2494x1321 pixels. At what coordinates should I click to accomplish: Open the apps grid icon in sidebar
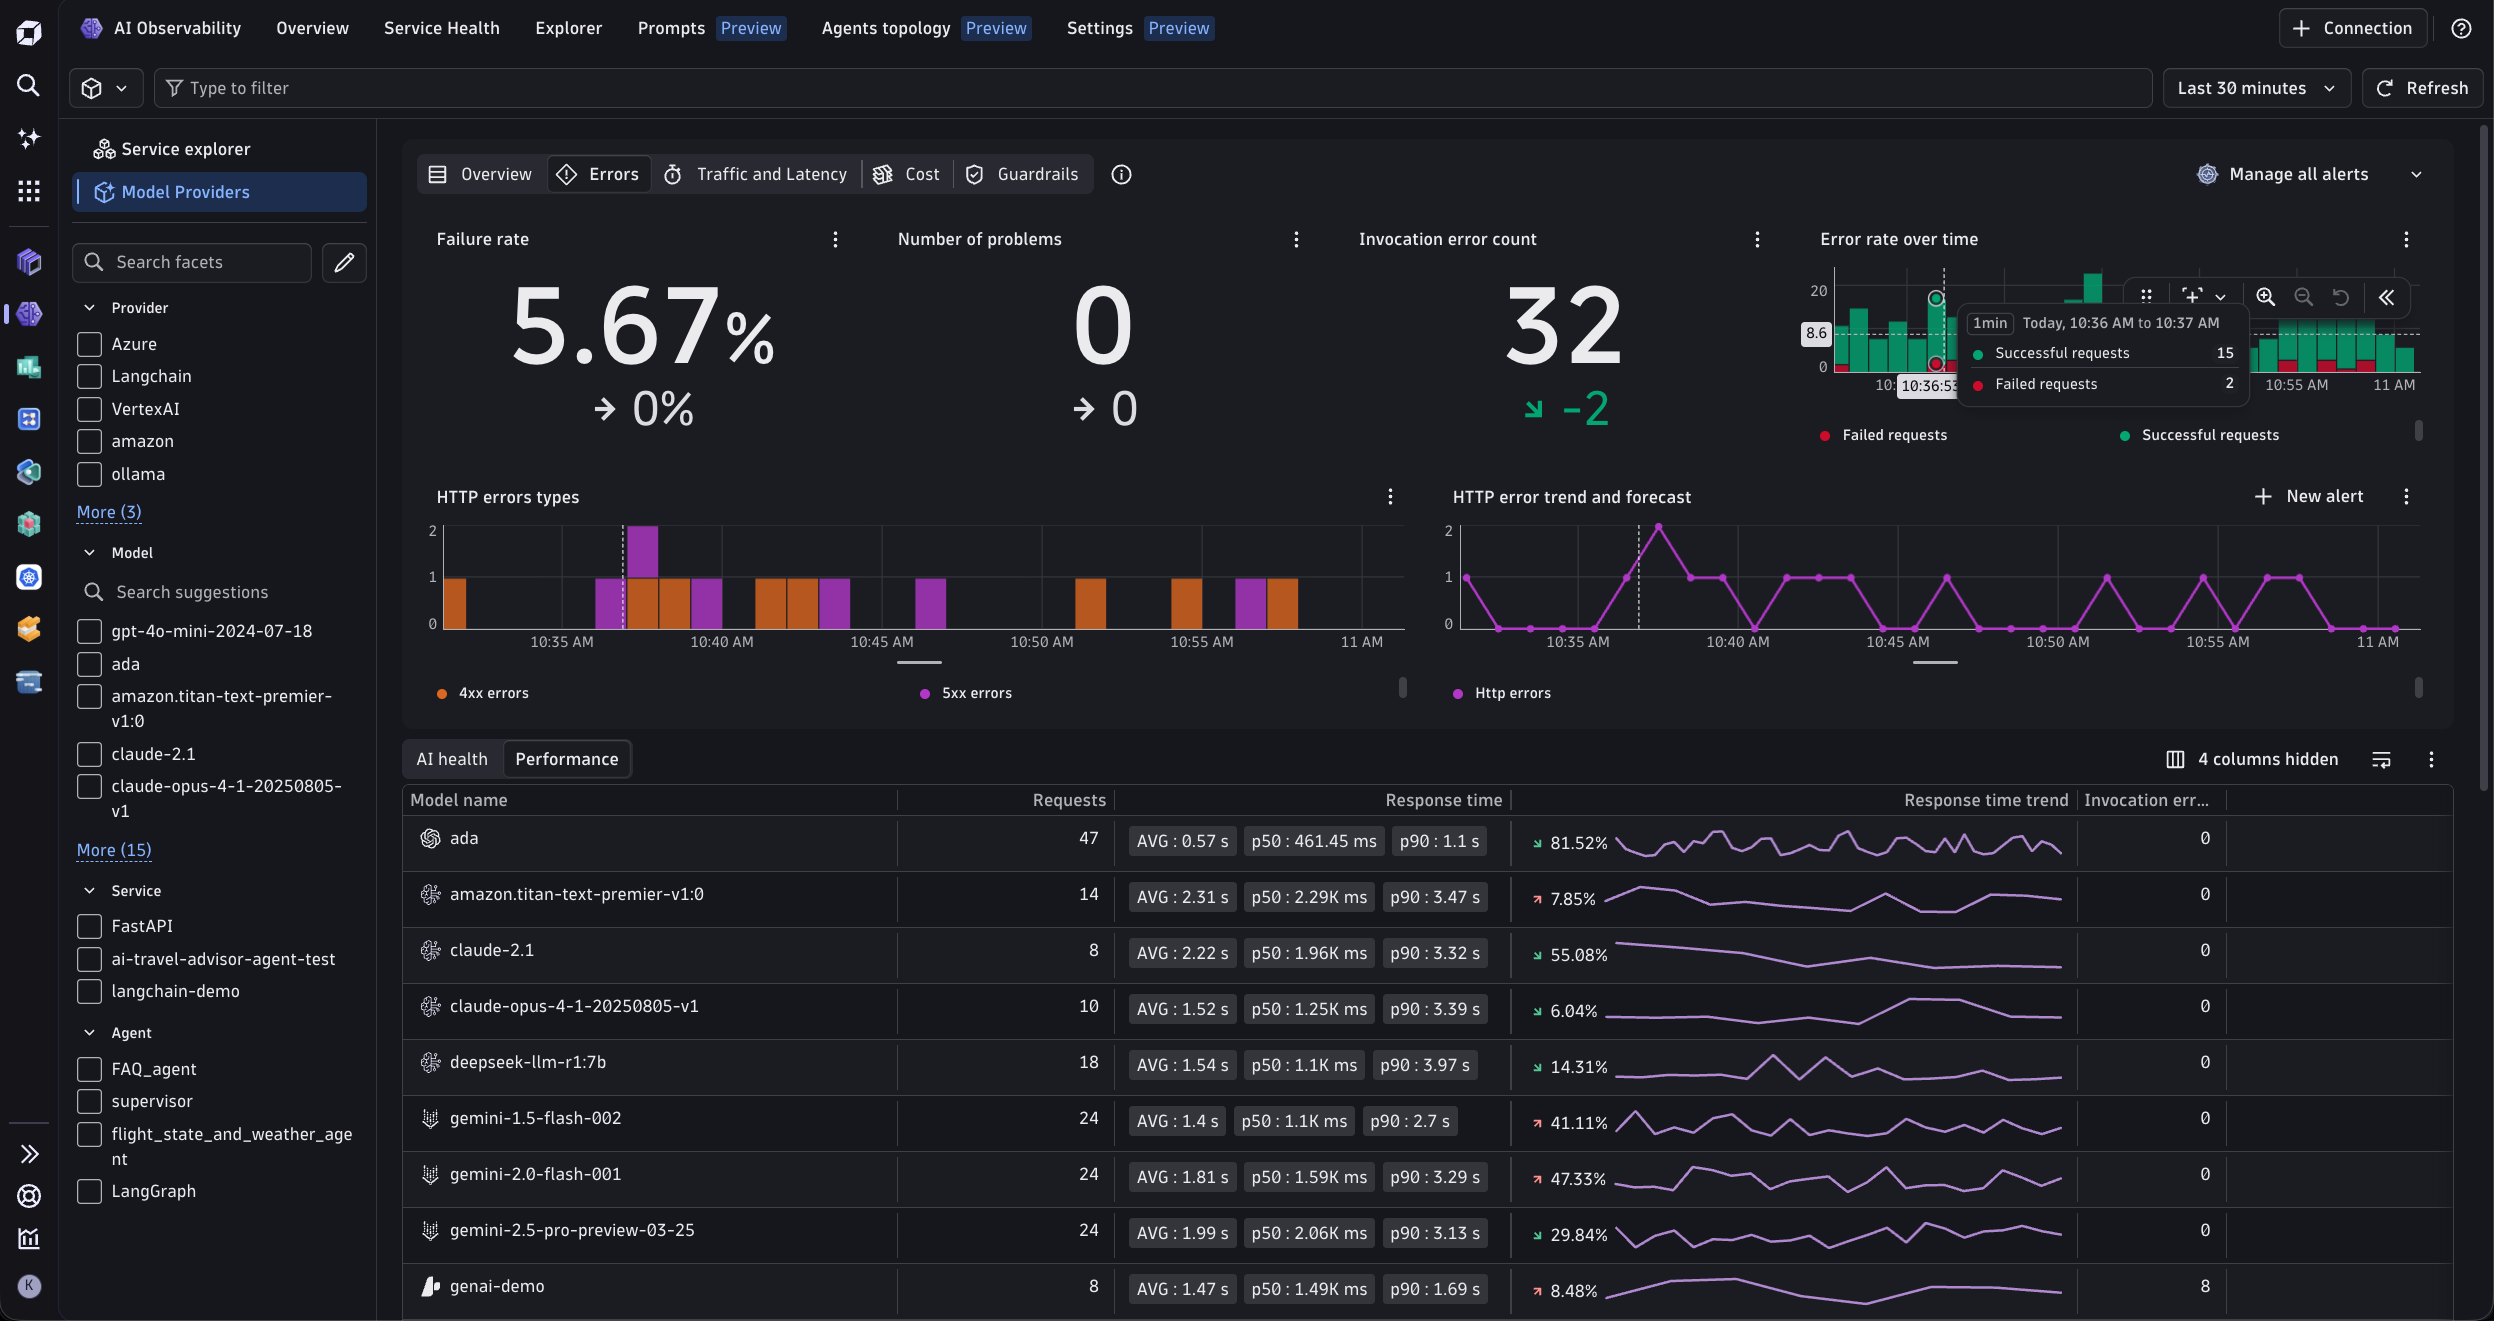[x=29, y=190]
